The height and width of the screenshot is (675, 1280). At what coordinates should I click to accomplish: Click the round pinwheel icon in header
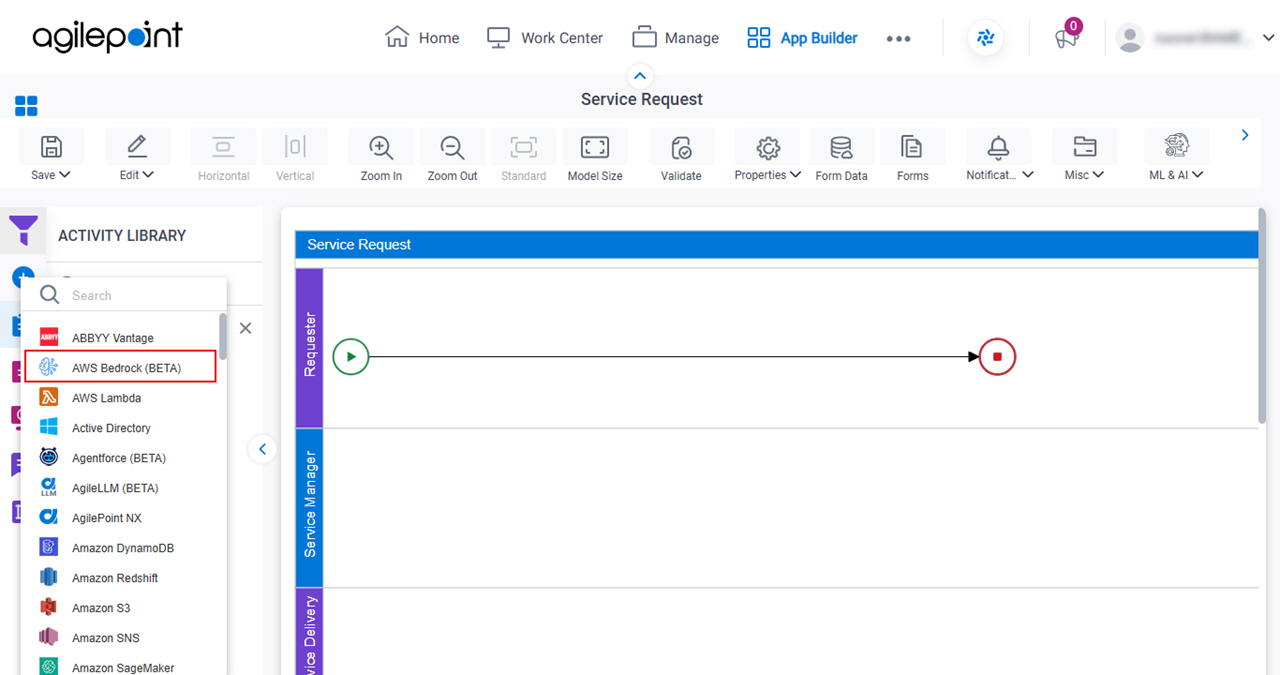coord(986,38)
